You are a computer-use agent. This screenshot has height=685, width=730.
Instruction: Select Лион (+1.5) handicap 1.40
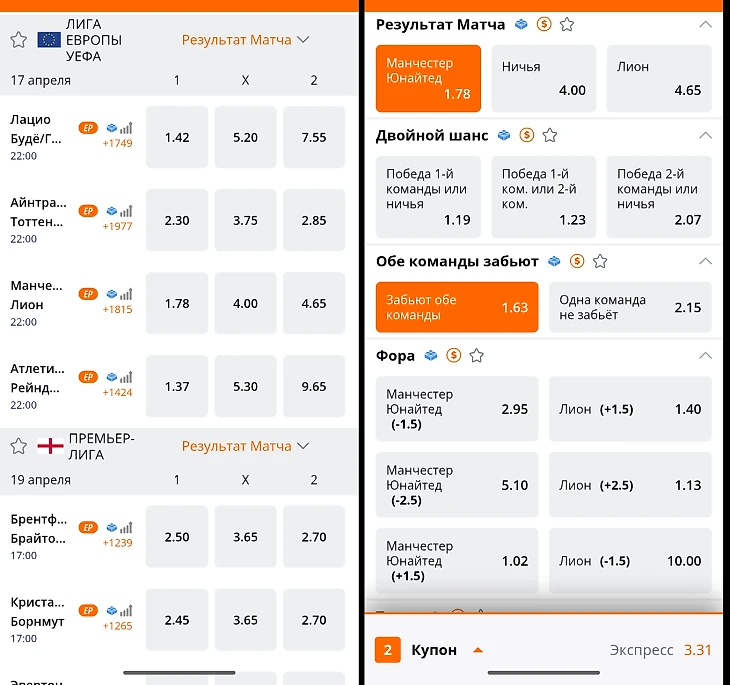(x=630, y=409)
